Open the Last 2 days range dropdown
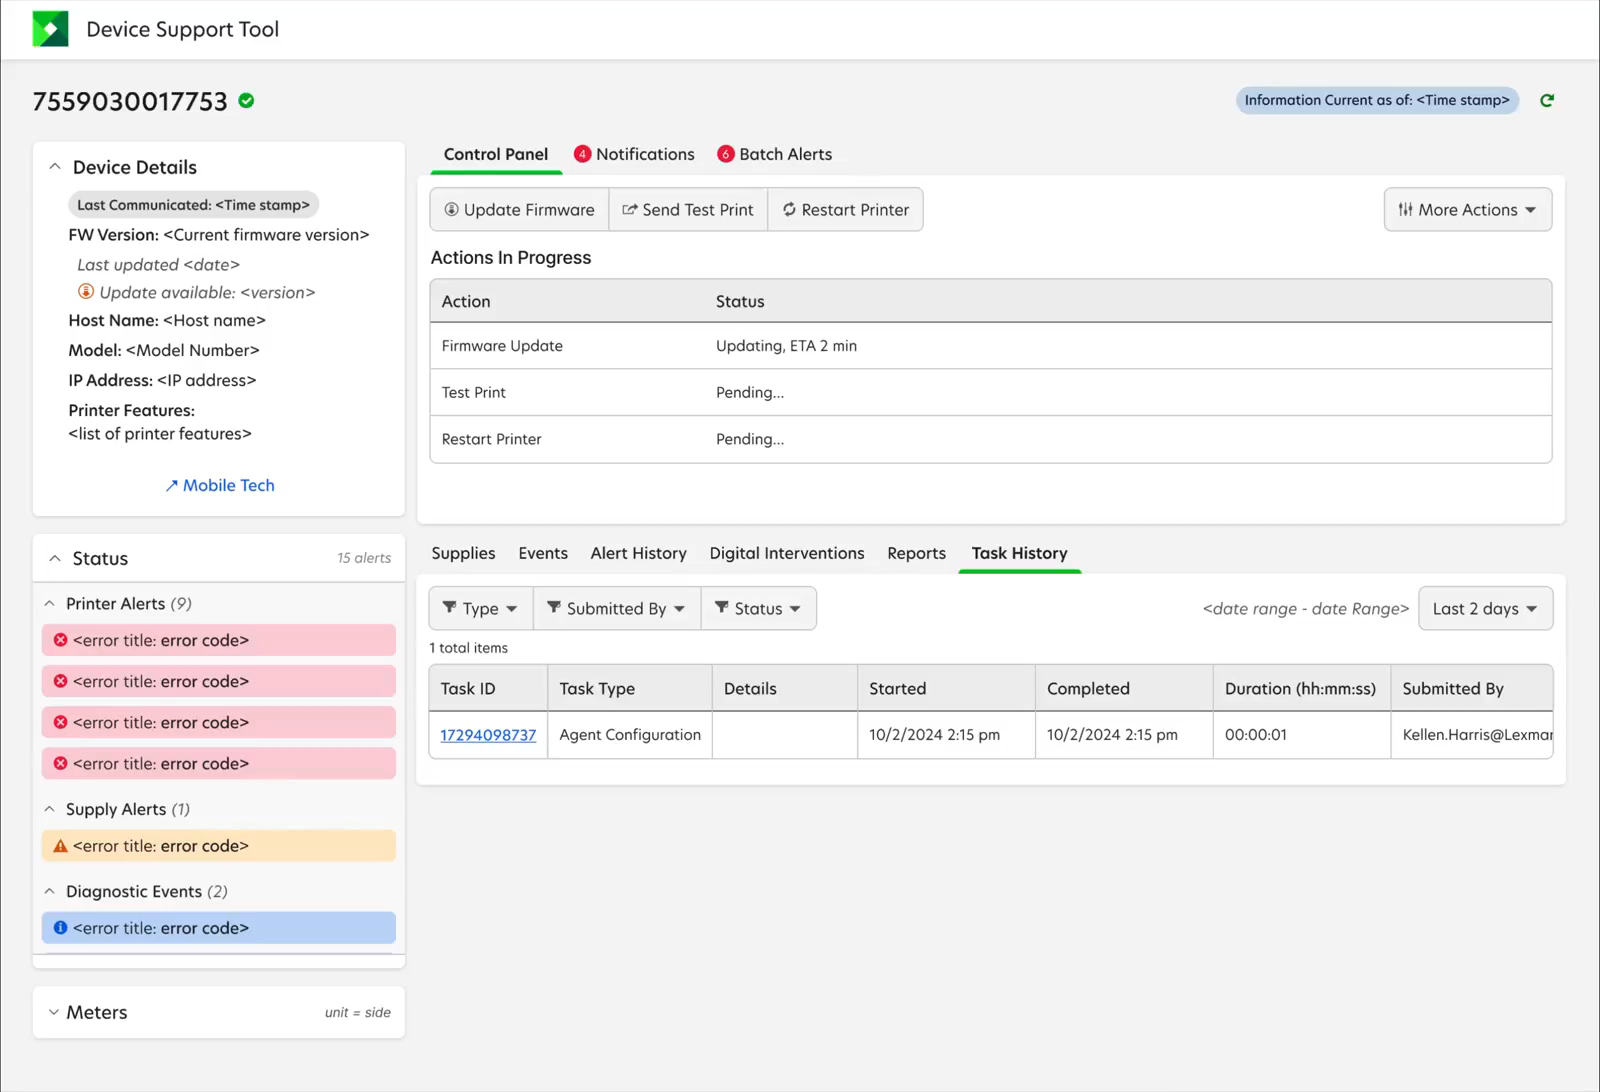The height and width of the screenshot is (1092, 1600). [x=1486, y=608]
